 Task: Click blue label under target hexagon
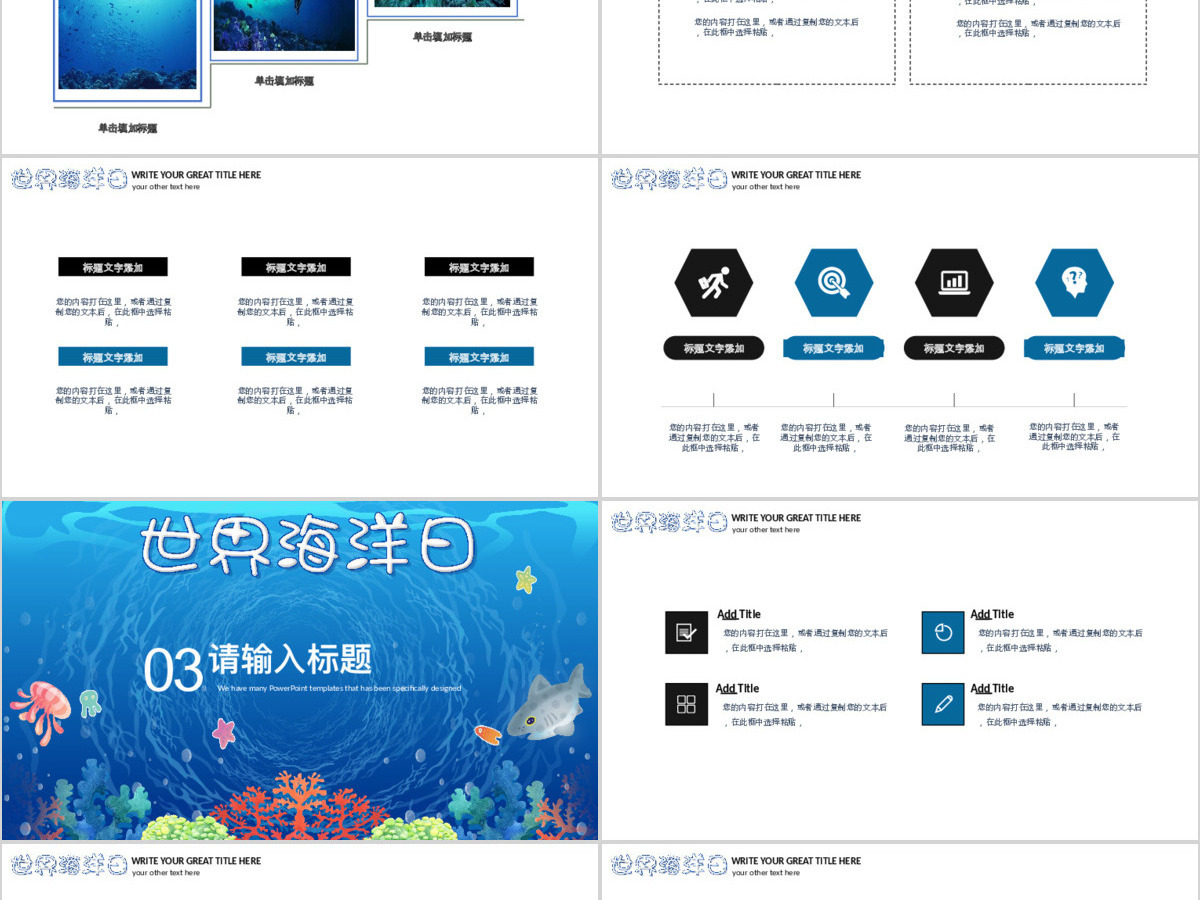[834, 348]
